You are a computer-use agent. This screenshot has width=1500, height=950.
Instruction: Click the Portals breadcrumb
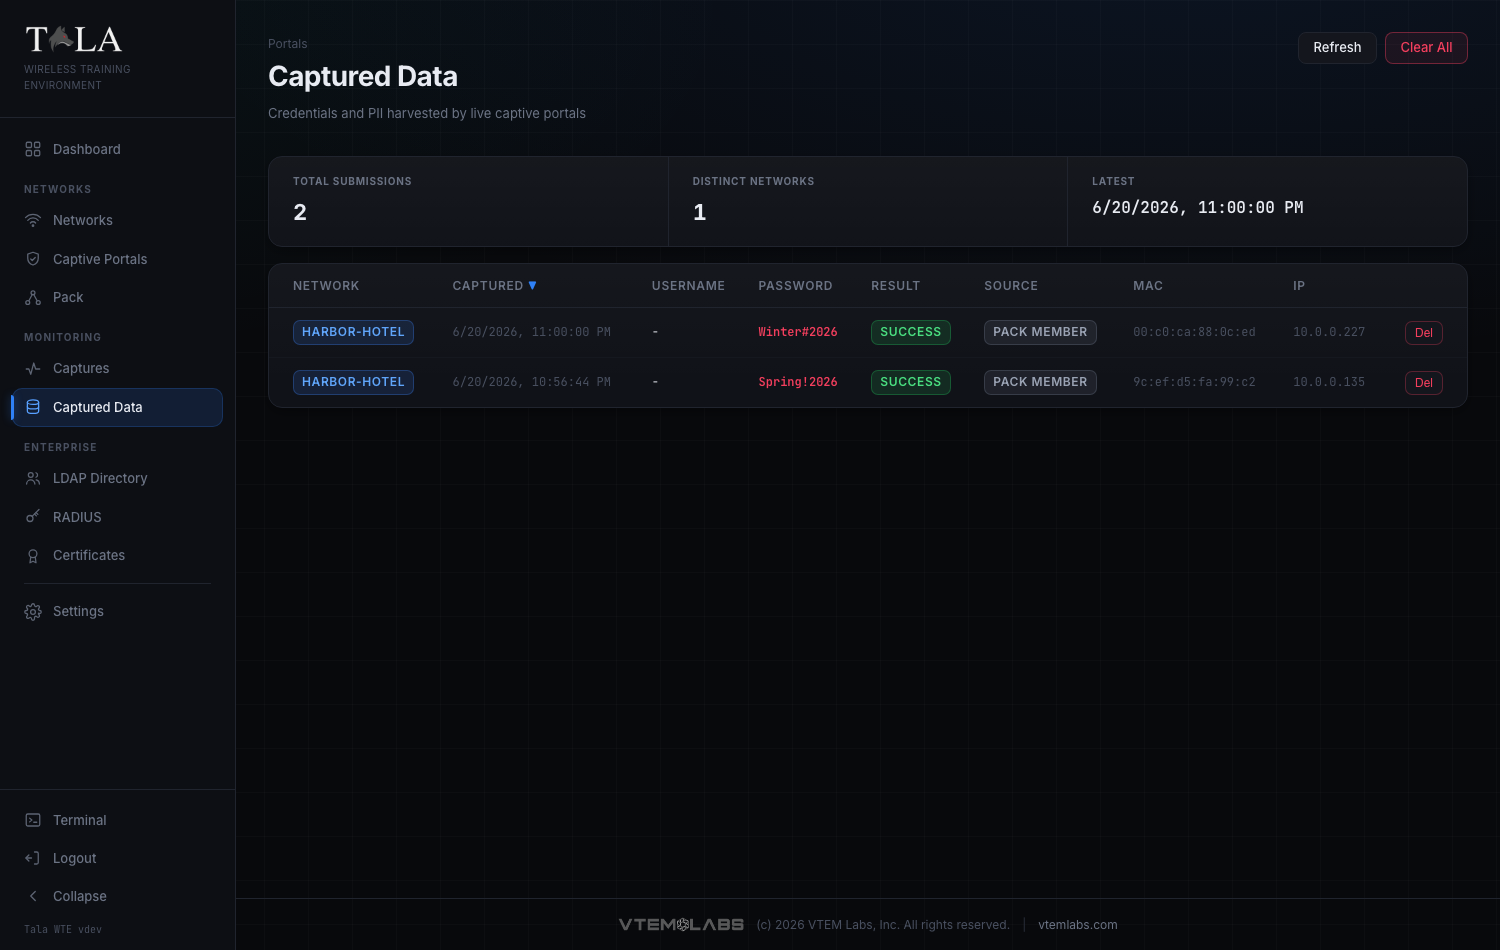[288, 44]
